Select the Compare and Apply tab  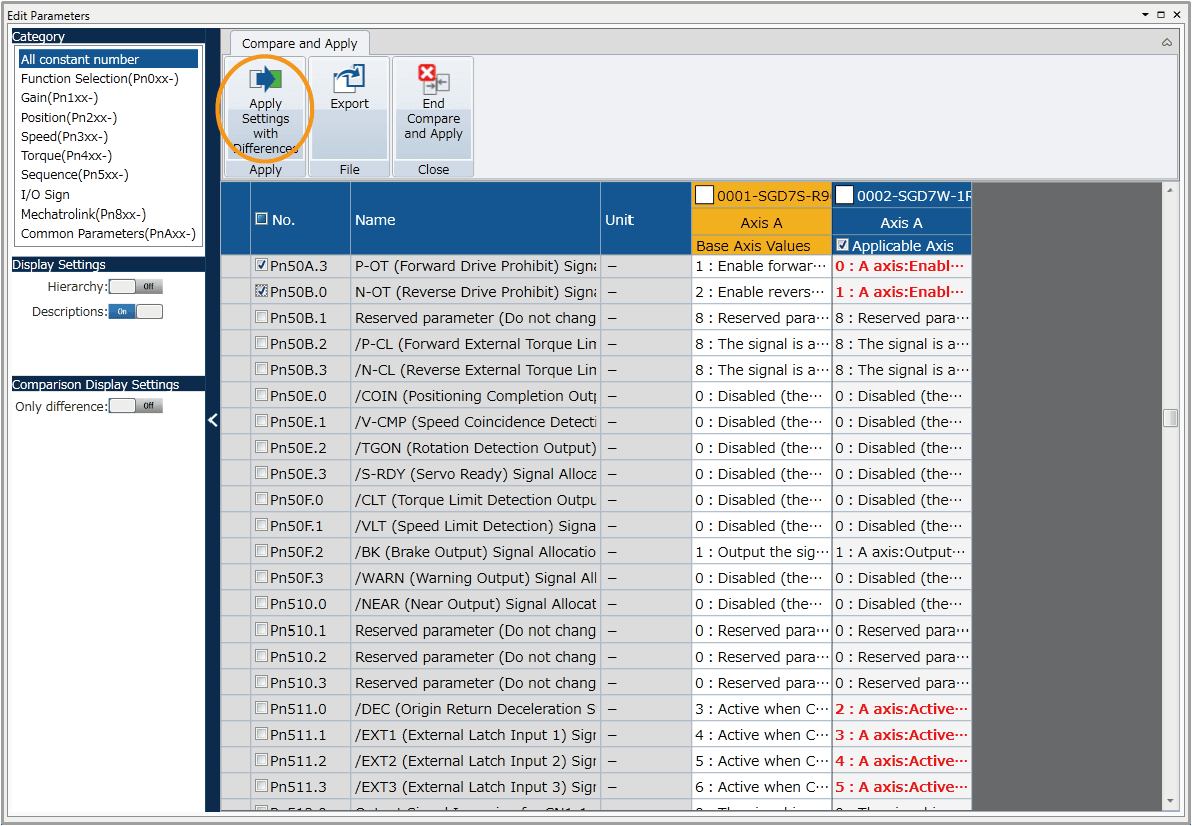[300, 43]
